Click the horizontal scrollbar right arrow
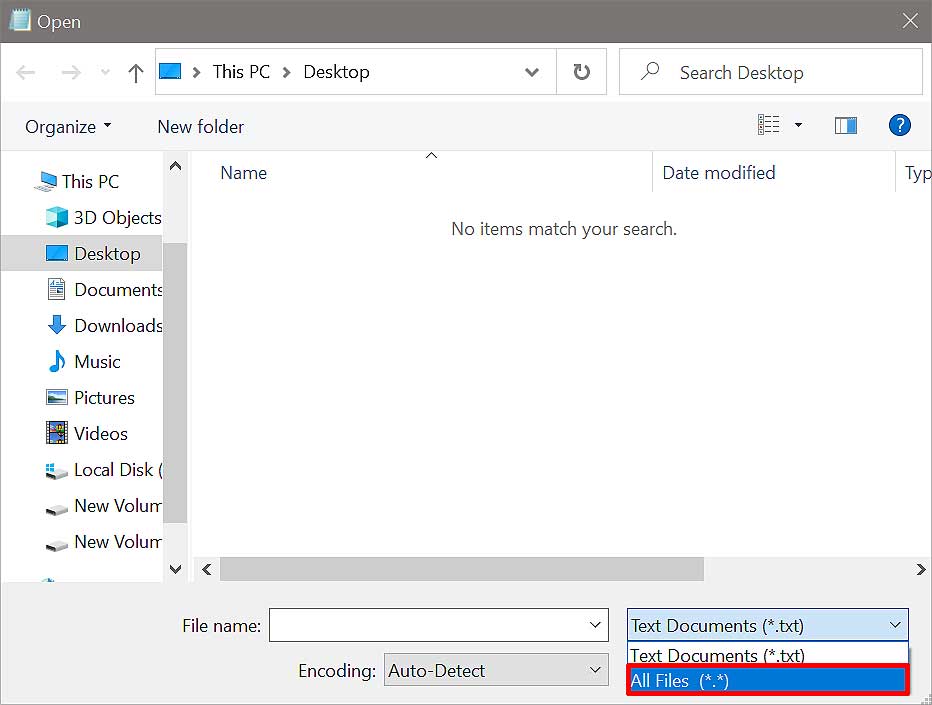932x705 pixels. click(x=920, y=569)
